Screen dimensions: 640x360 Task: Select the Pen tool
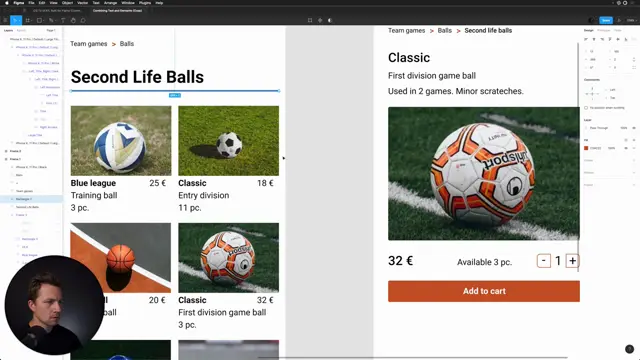tap(51, 20)
